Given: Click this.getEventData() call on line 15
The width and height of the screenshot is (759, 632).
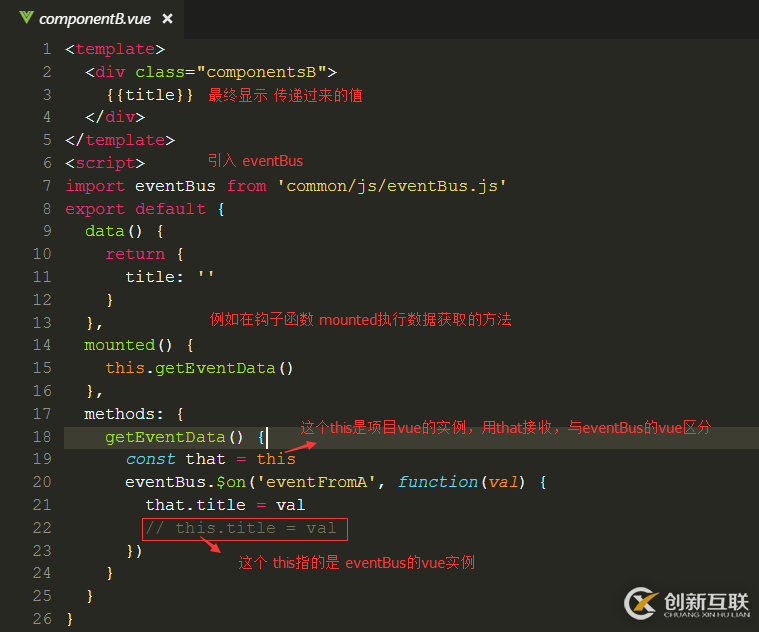Looking at the screenshot, I should click(199, 368).
